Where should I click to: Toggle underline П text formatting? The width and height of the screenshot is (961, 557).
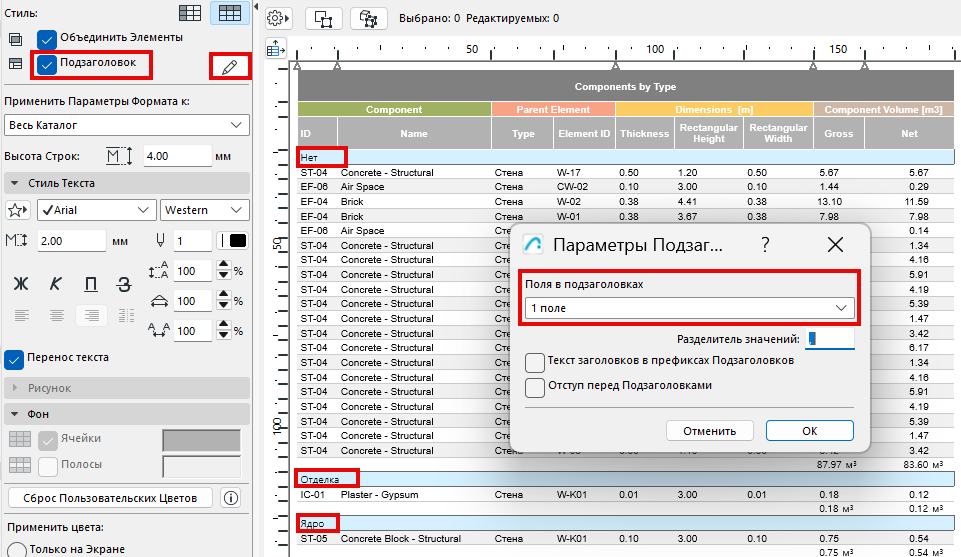[x=91, y=283]
